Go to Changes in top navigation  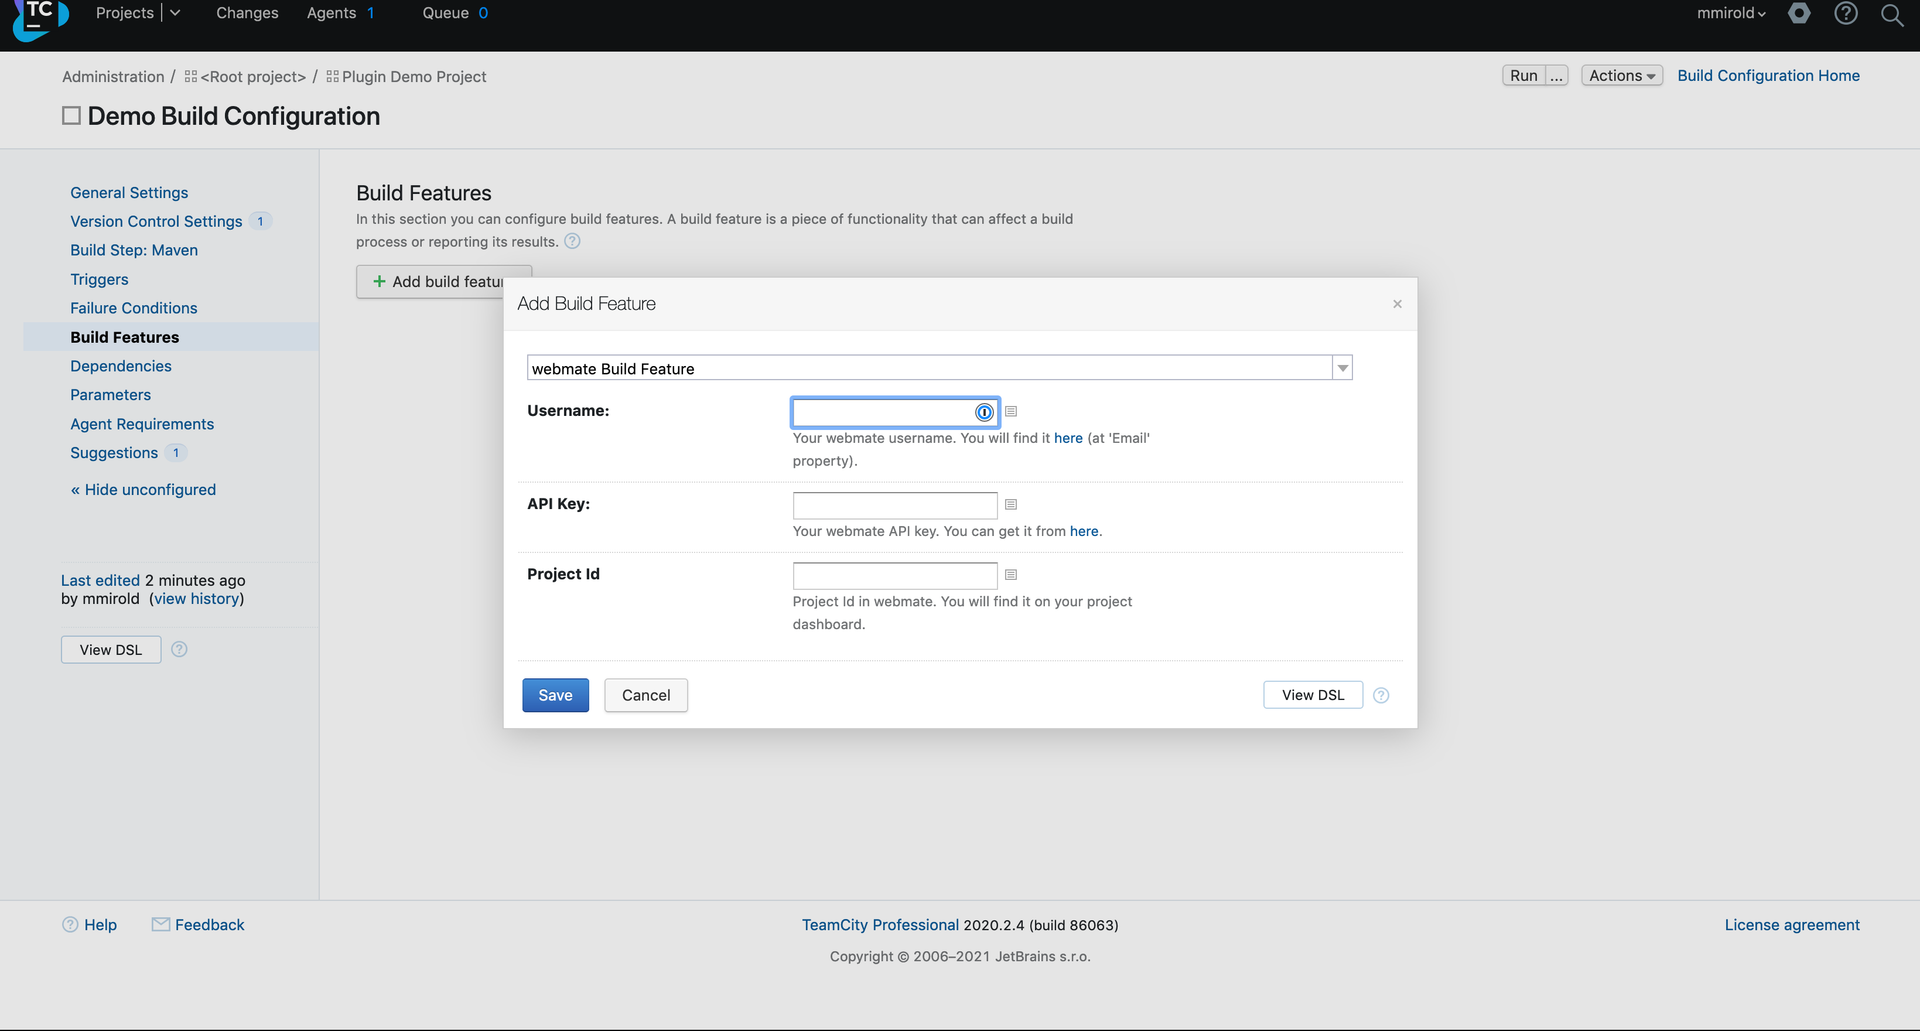point(247,13)
